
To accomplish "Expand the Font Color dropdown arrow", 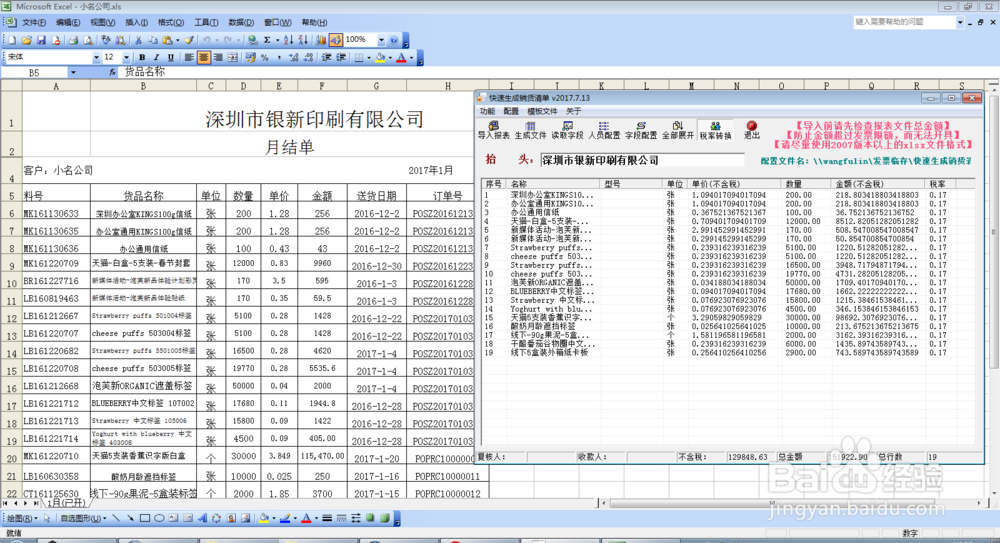I will (411, 57).
